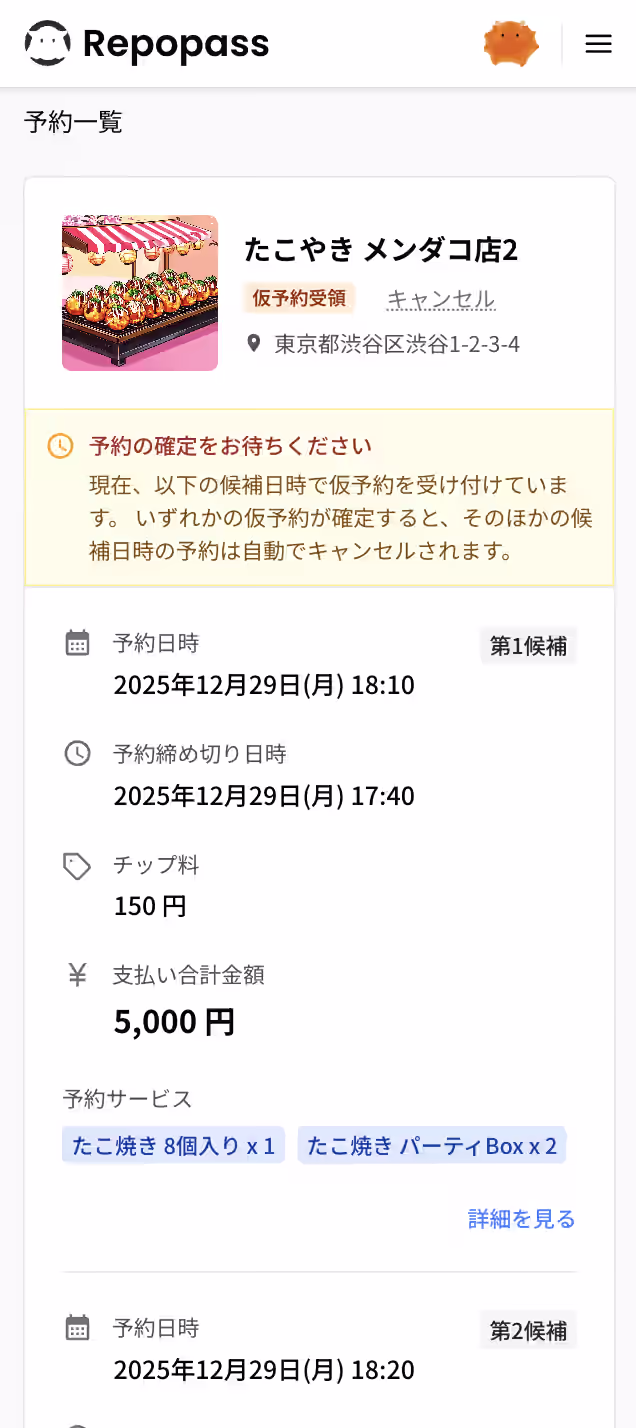Click the 第2候補 badge
The height and width of the screenshot is (1428, 636).
528,1331
